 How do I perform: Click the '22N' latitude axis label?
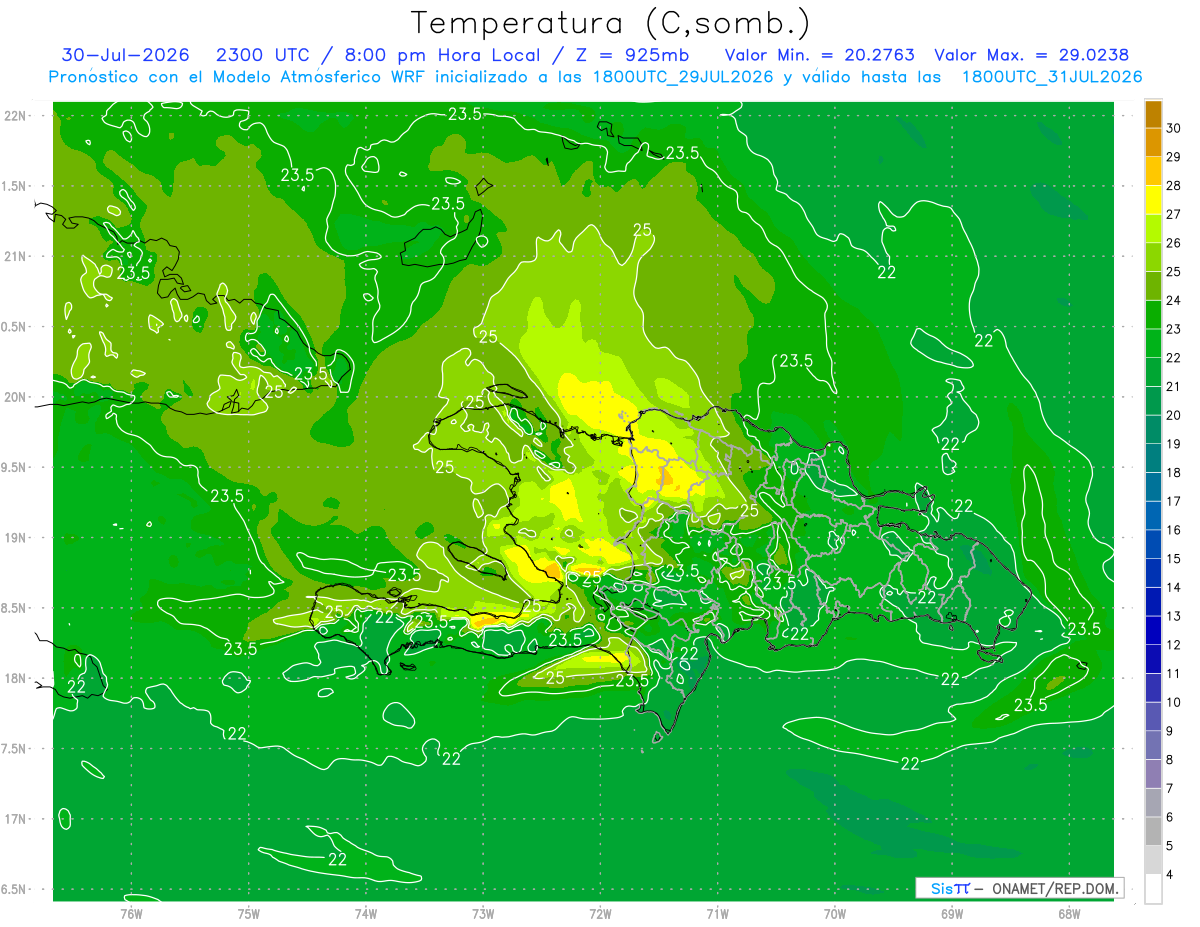[17, 115]
